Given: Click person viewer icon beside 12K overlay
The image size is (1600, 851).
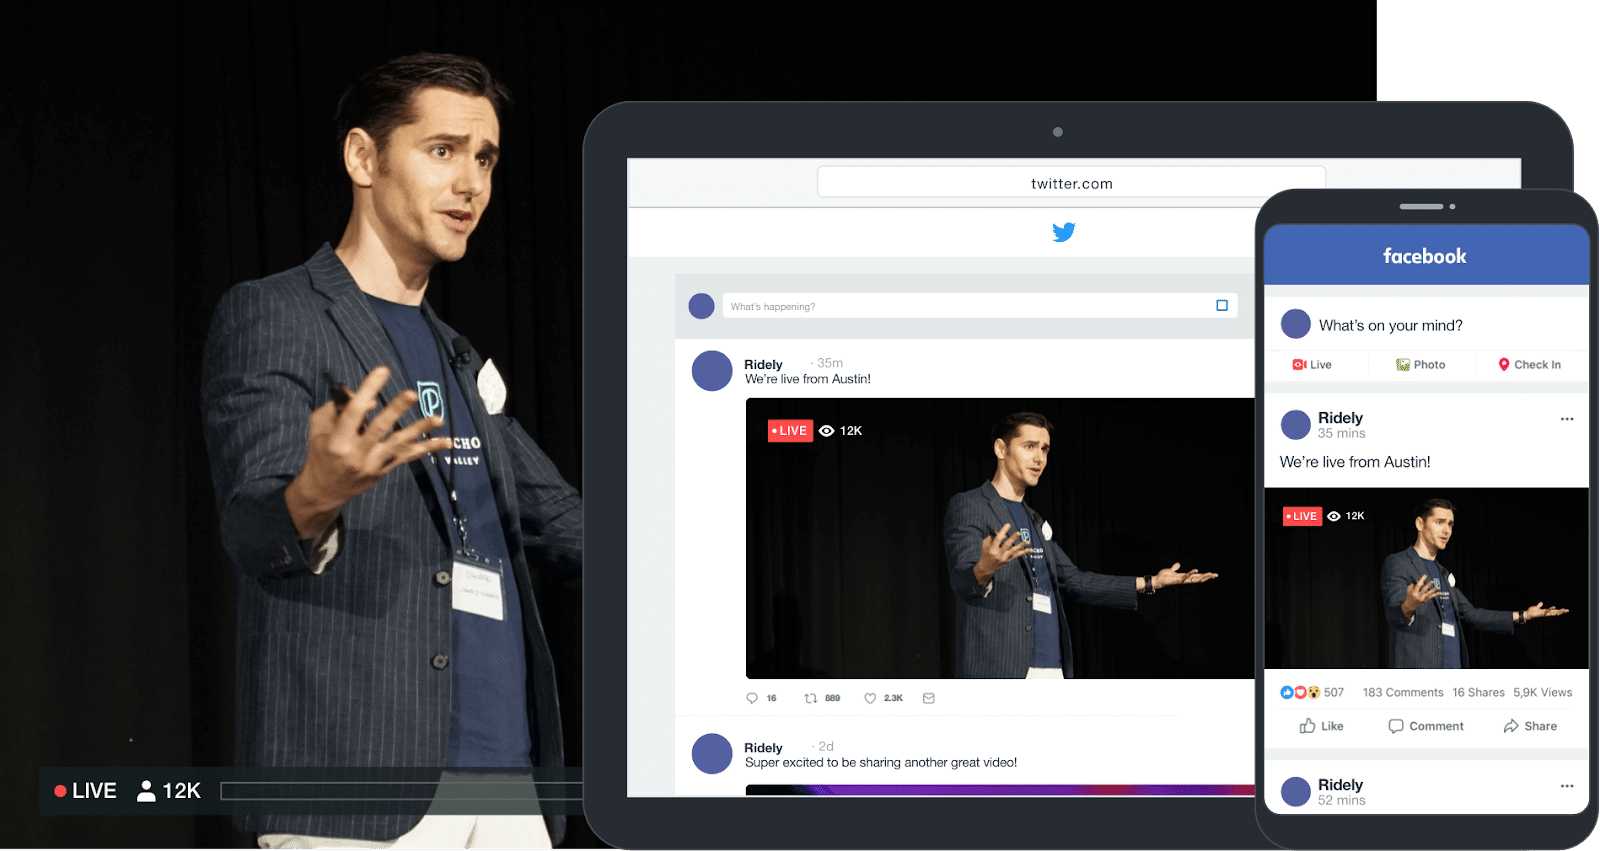Looking at the screenshot, I should coord(146,791).
